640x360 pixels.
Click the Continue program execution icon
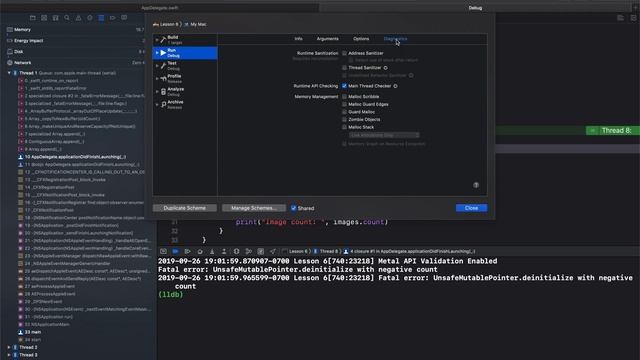(188, 251)
